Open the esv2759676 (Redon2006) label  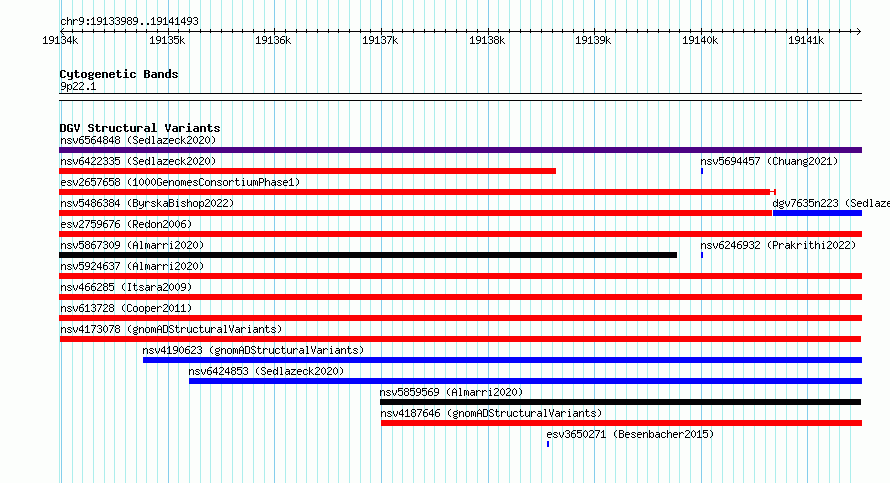126,224
